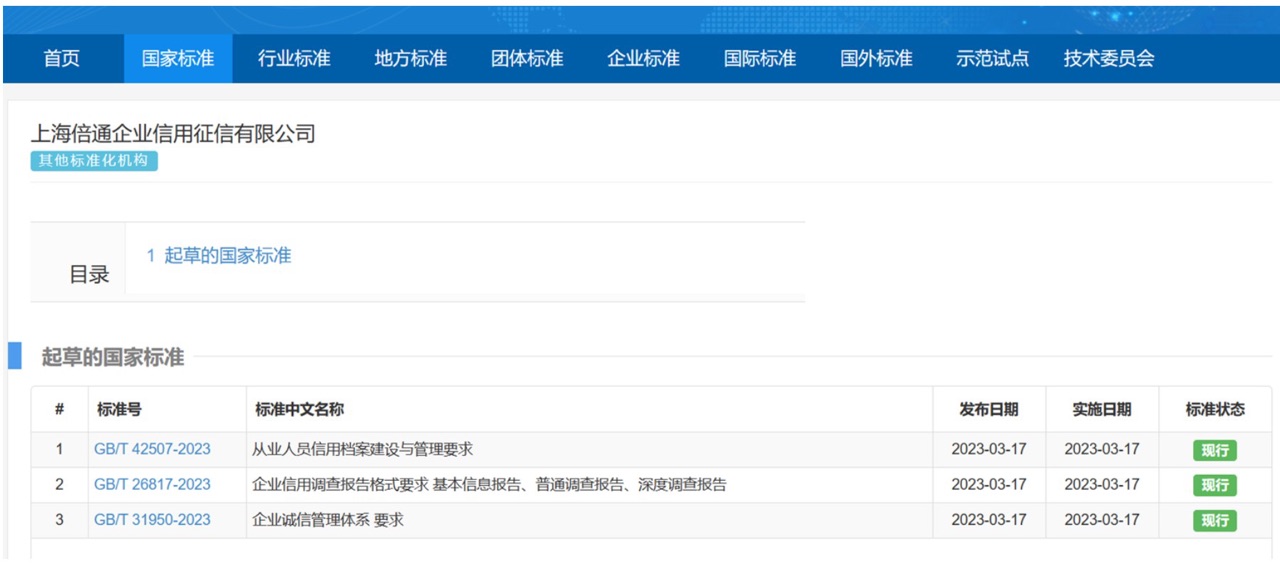Open the 示范试点 tab

tap(992, 58)
